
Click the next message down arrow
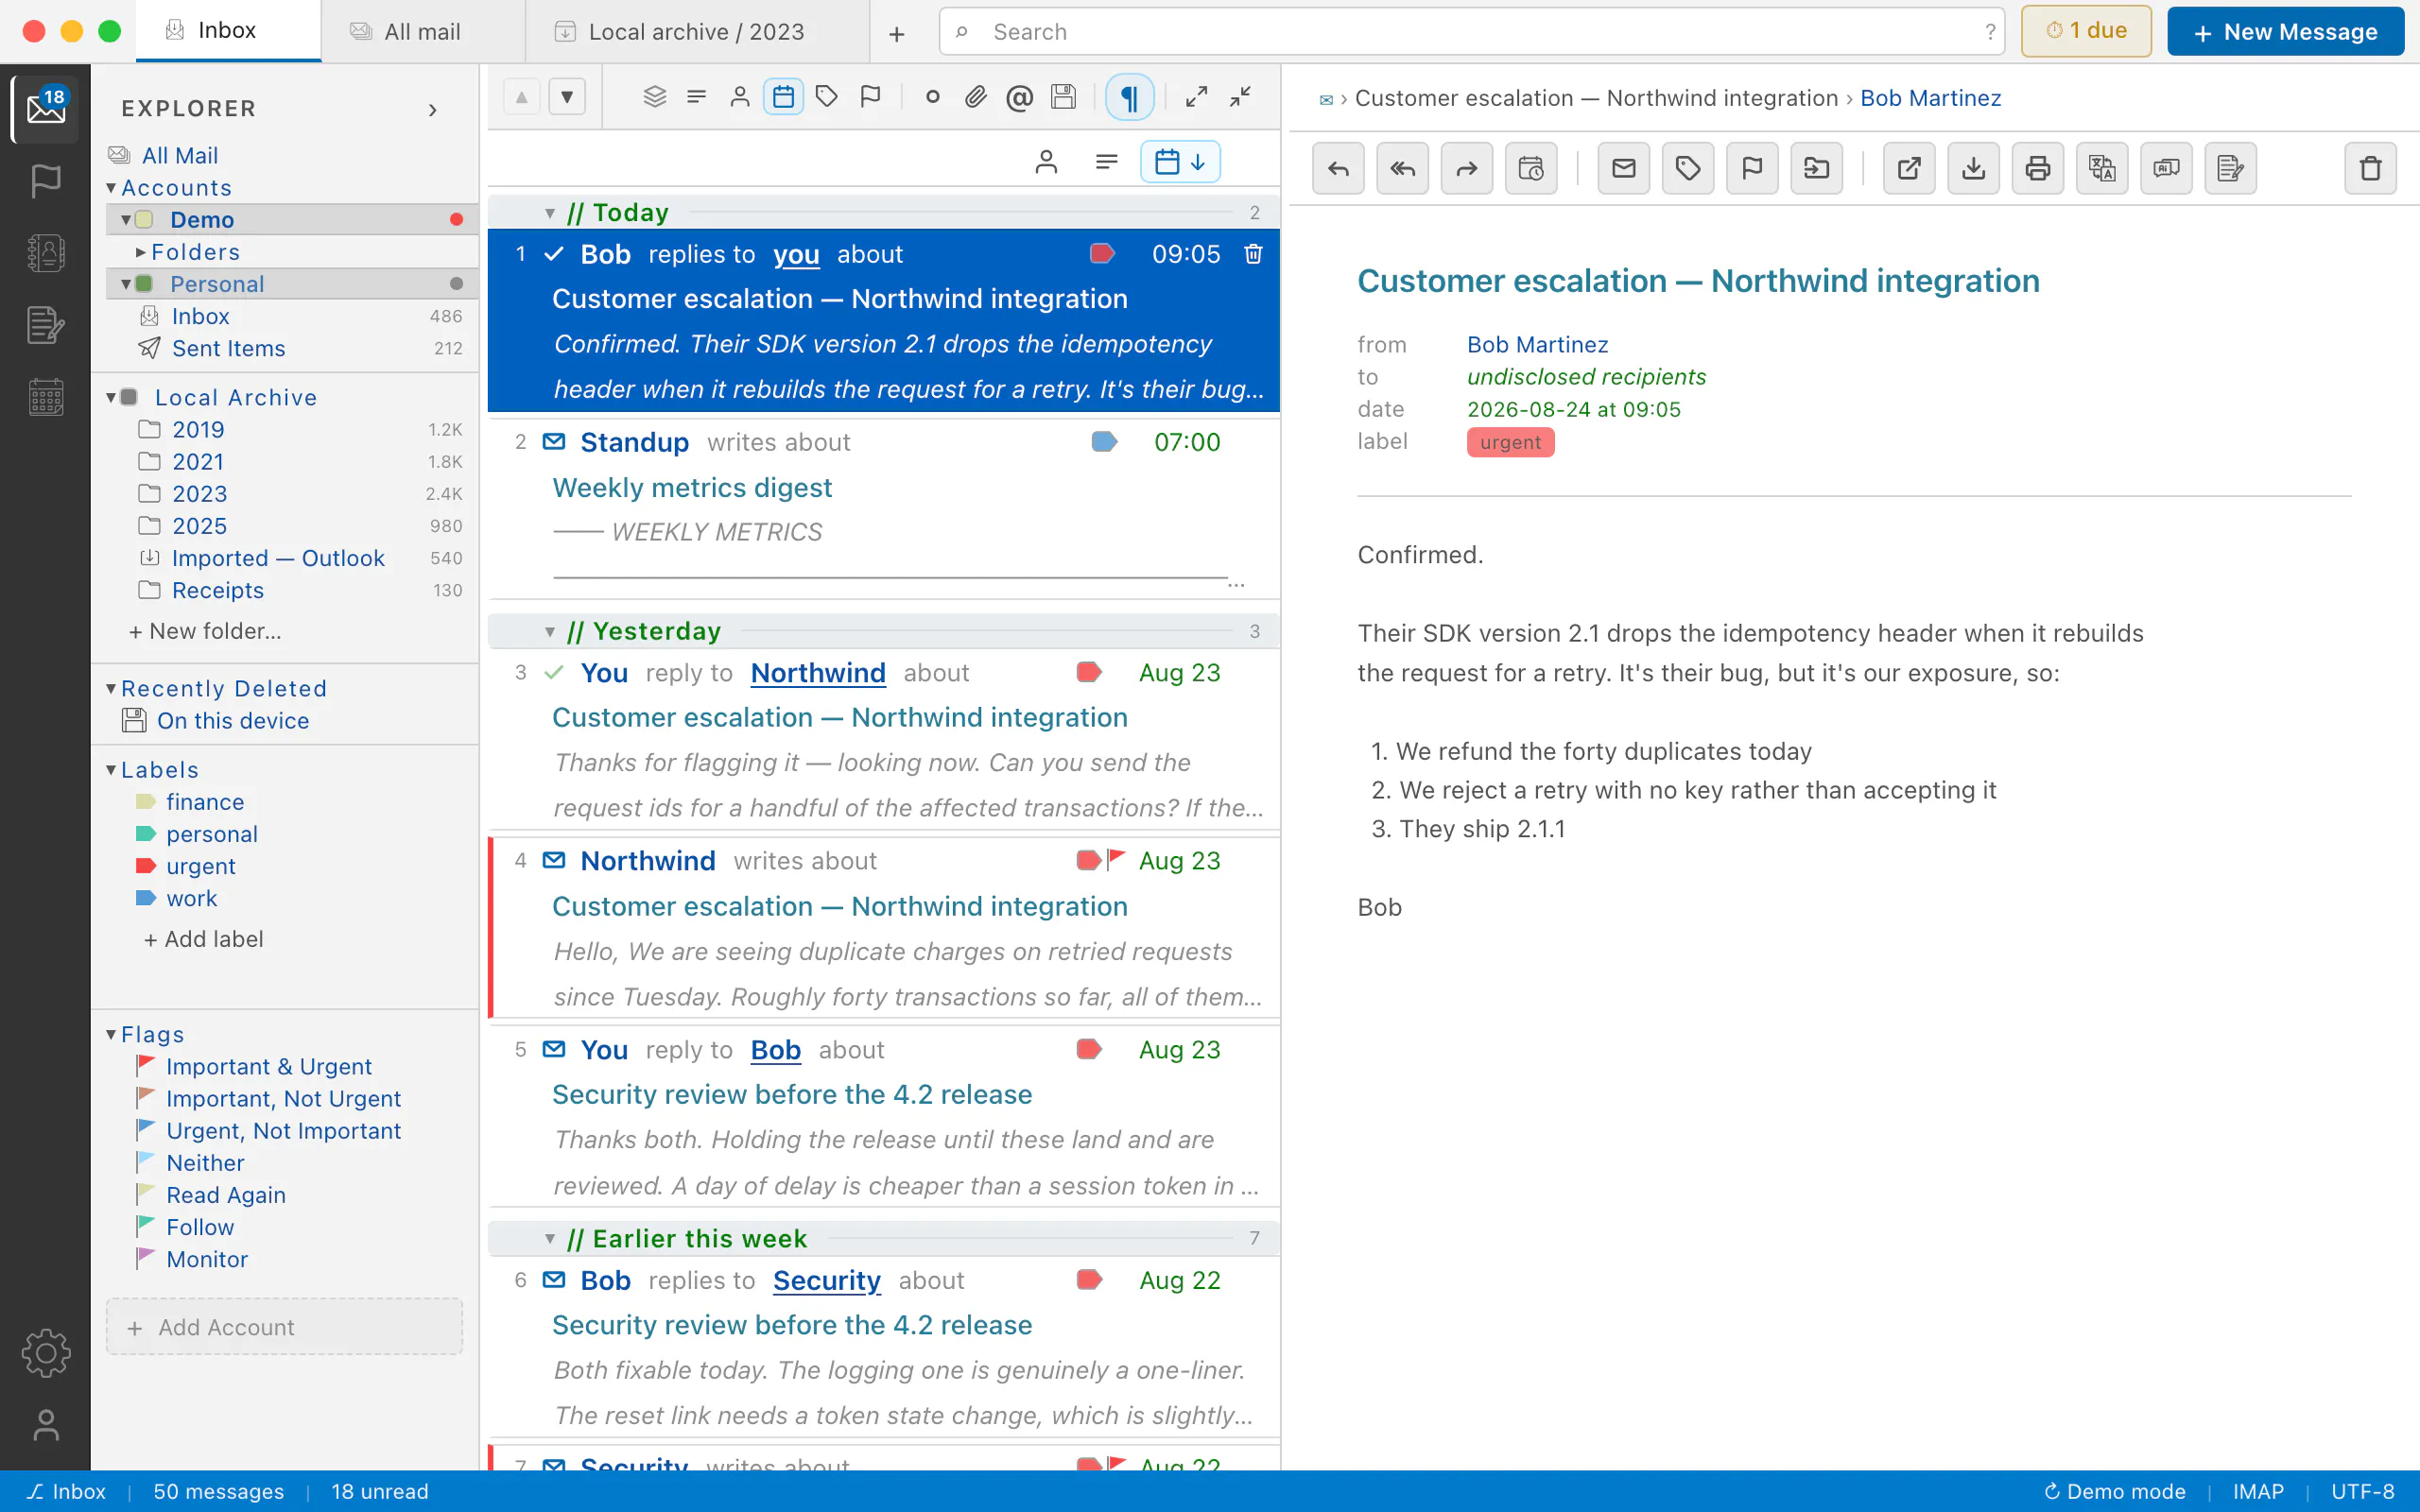(x=567, y=97)
